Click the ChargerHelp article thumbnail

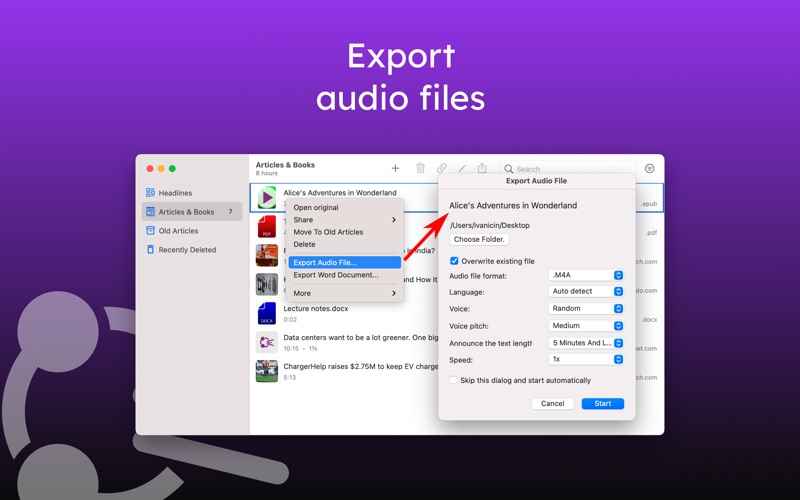tap(267, 371)
